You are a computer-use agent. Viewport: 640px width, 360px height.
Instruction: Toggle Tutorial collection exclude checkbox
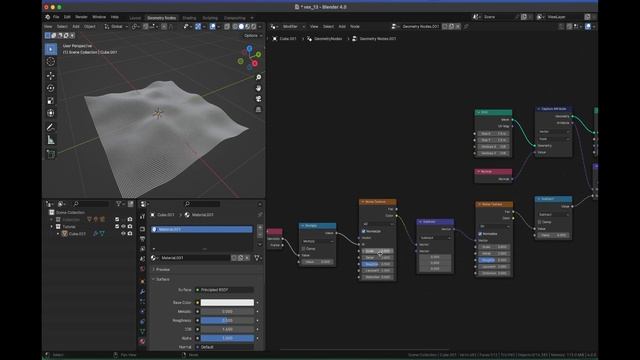[117, 227]
